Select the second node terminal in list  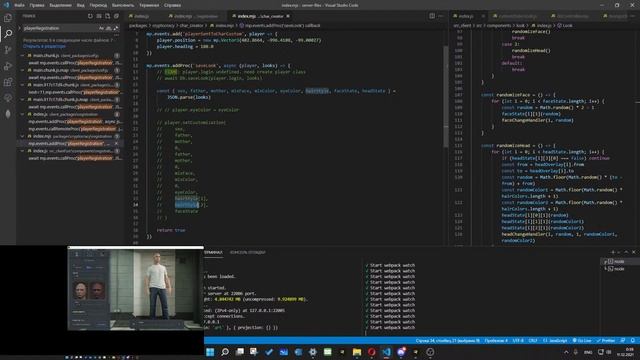619,269
